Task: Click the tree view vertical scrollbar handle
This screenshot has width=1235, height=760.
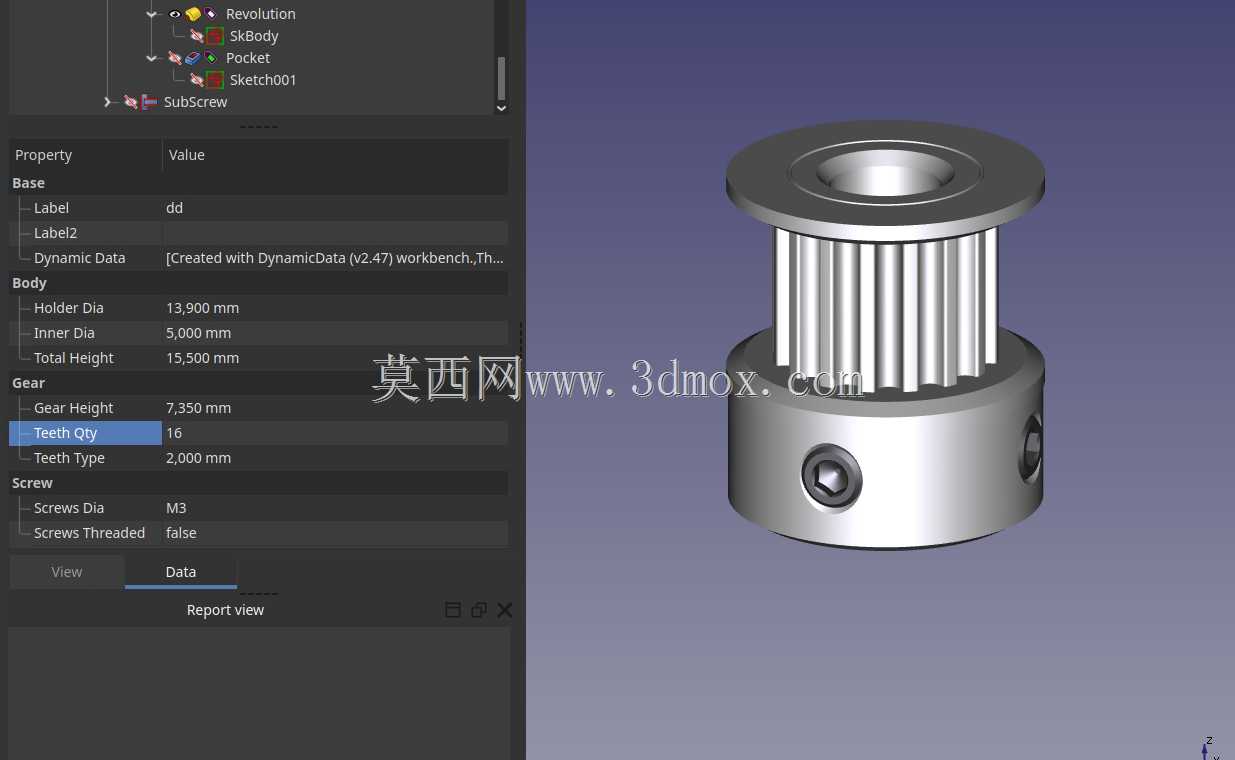Action: 501,76
